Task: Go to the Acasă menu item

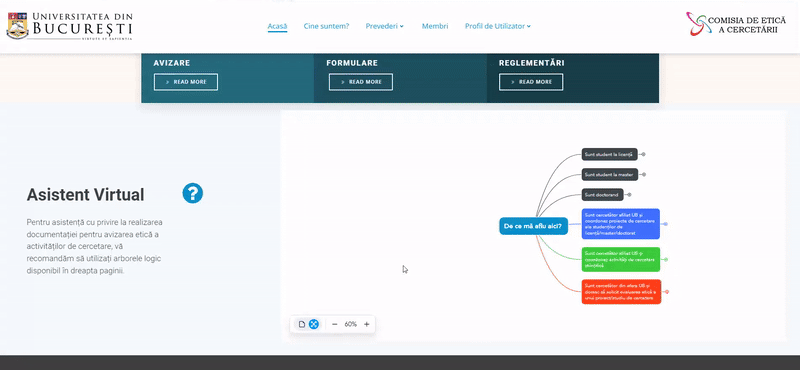Action: pos(278,26)
